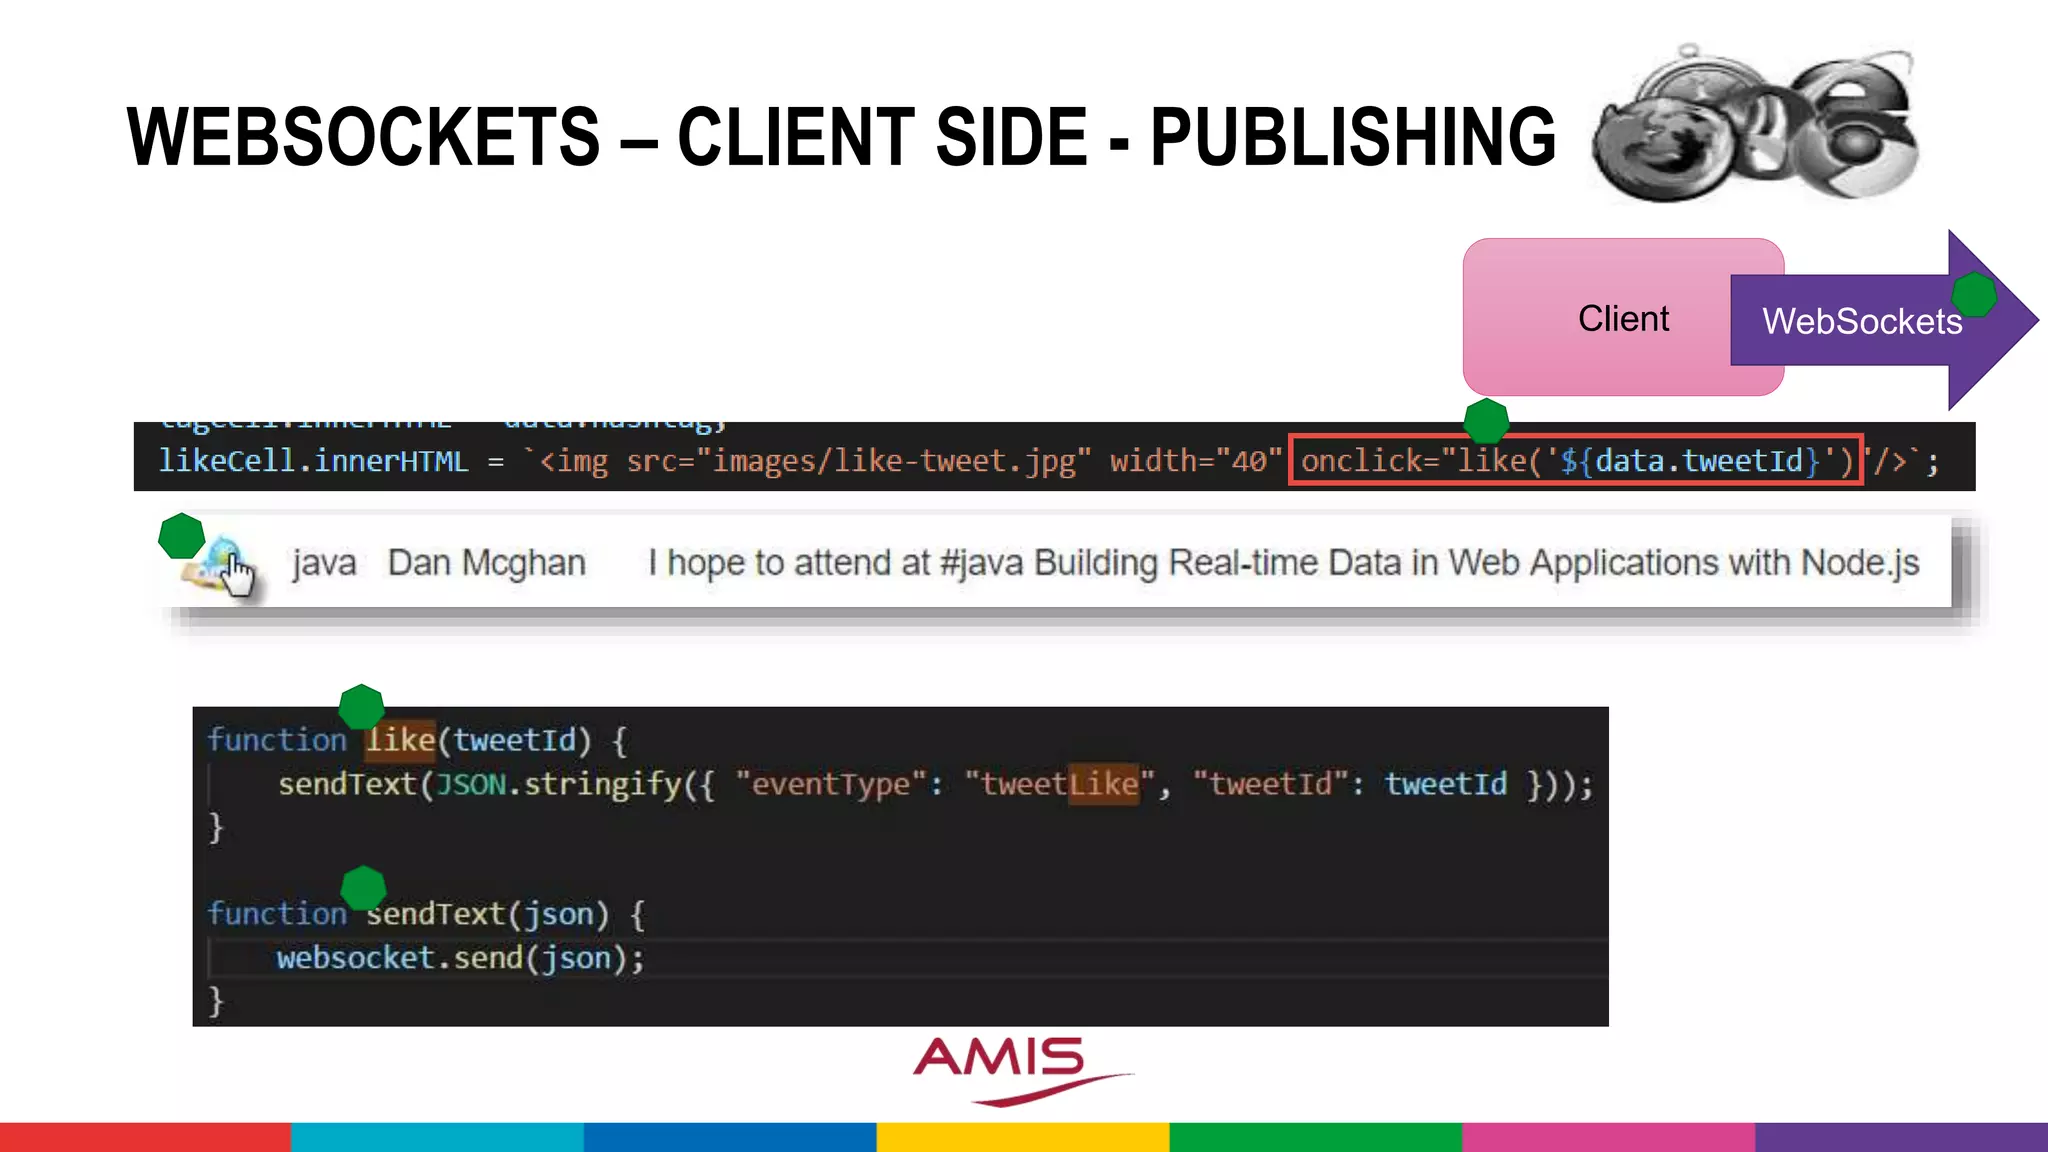
Task: Select the slide title 'WEBSOCKETS – CLIENT SIDE - PUBLISHING'
Action: coord(841,137)
